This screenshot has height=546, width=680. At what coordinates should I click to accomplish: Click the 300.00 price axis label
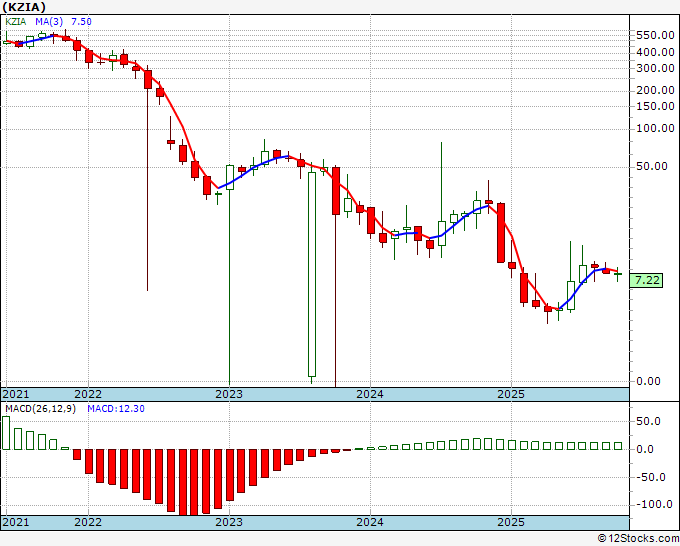click(x=655, y=68)
